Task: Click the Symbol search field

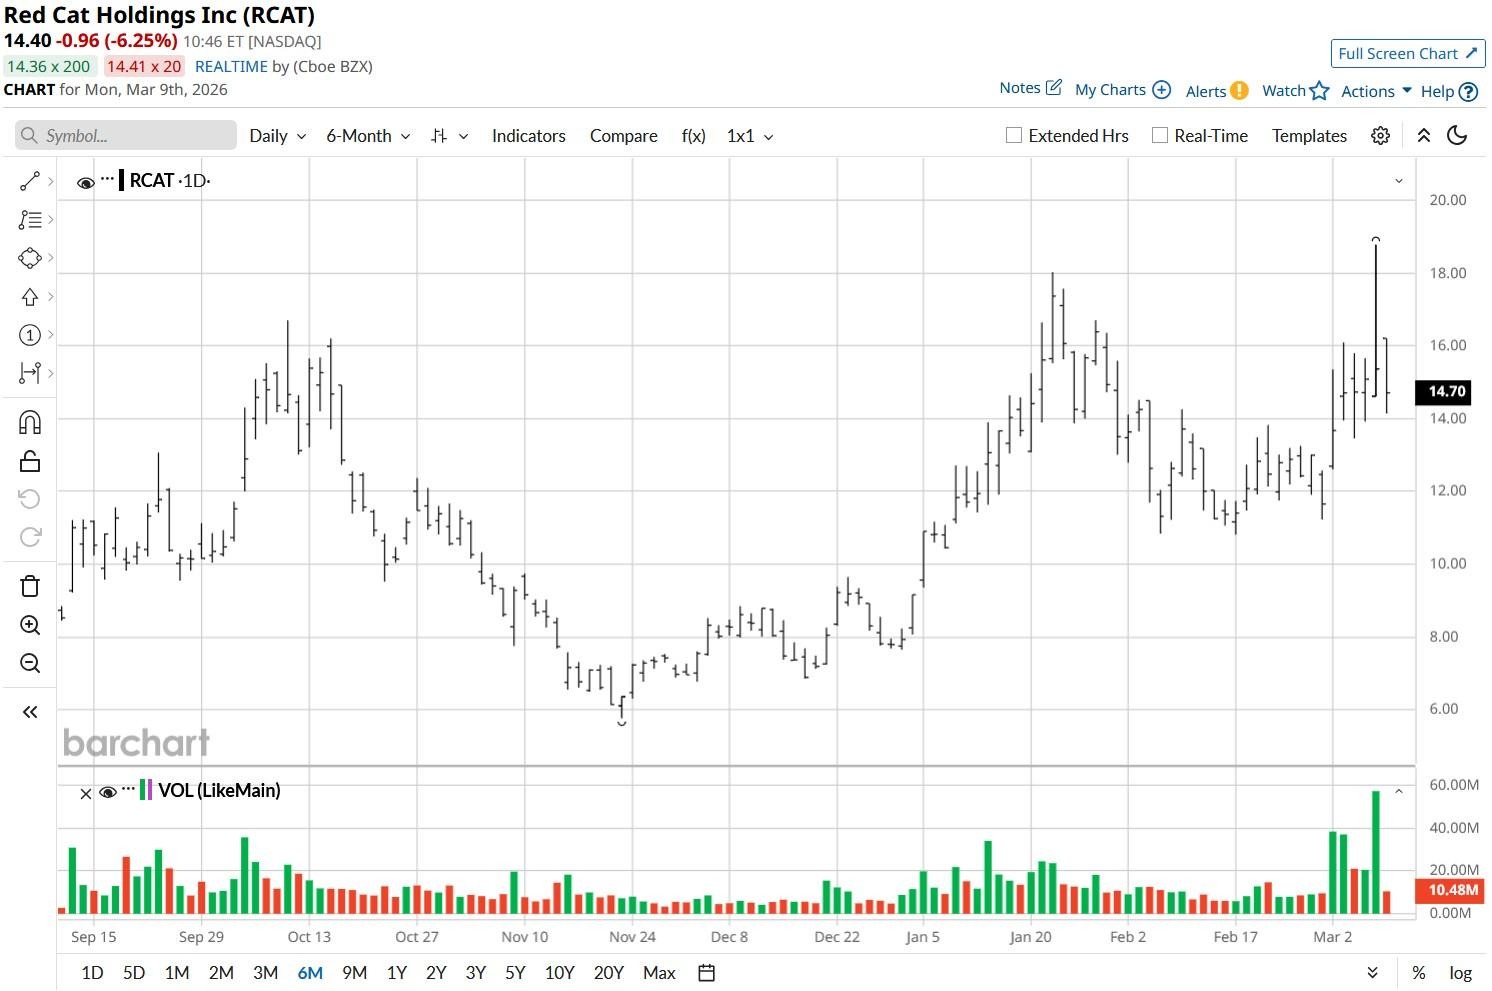Action: coord(126,136)
